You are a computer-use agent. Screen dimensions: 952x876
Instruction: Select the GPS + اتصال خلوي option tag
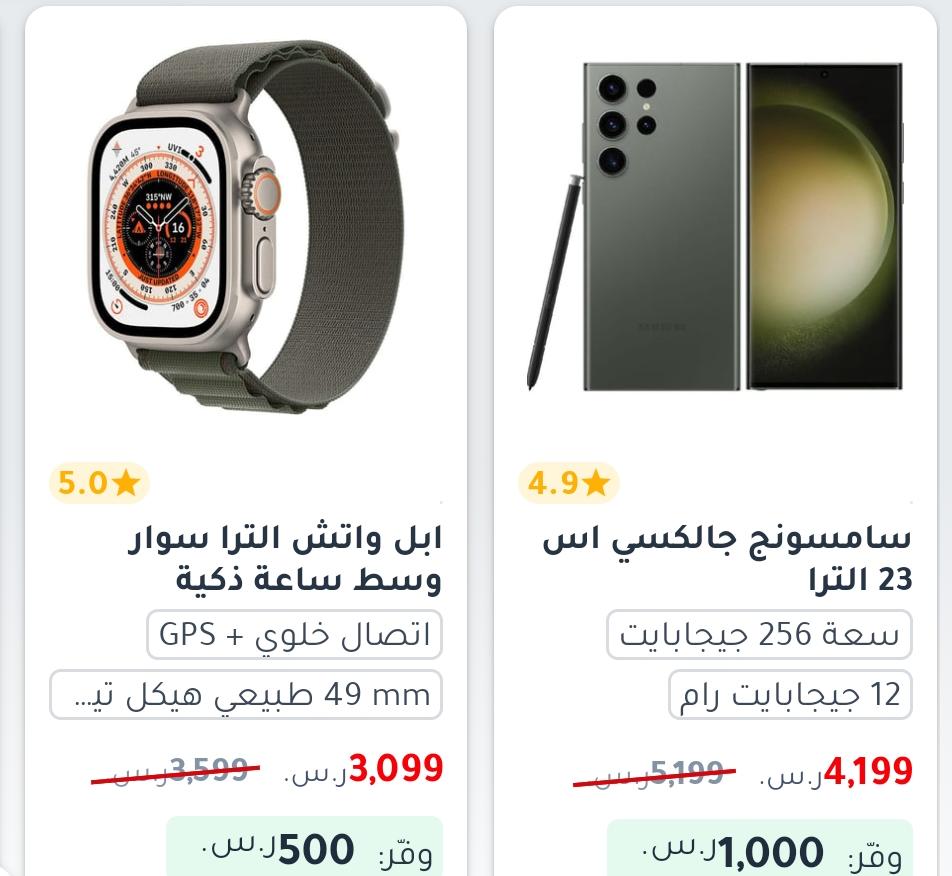(294, 634)
